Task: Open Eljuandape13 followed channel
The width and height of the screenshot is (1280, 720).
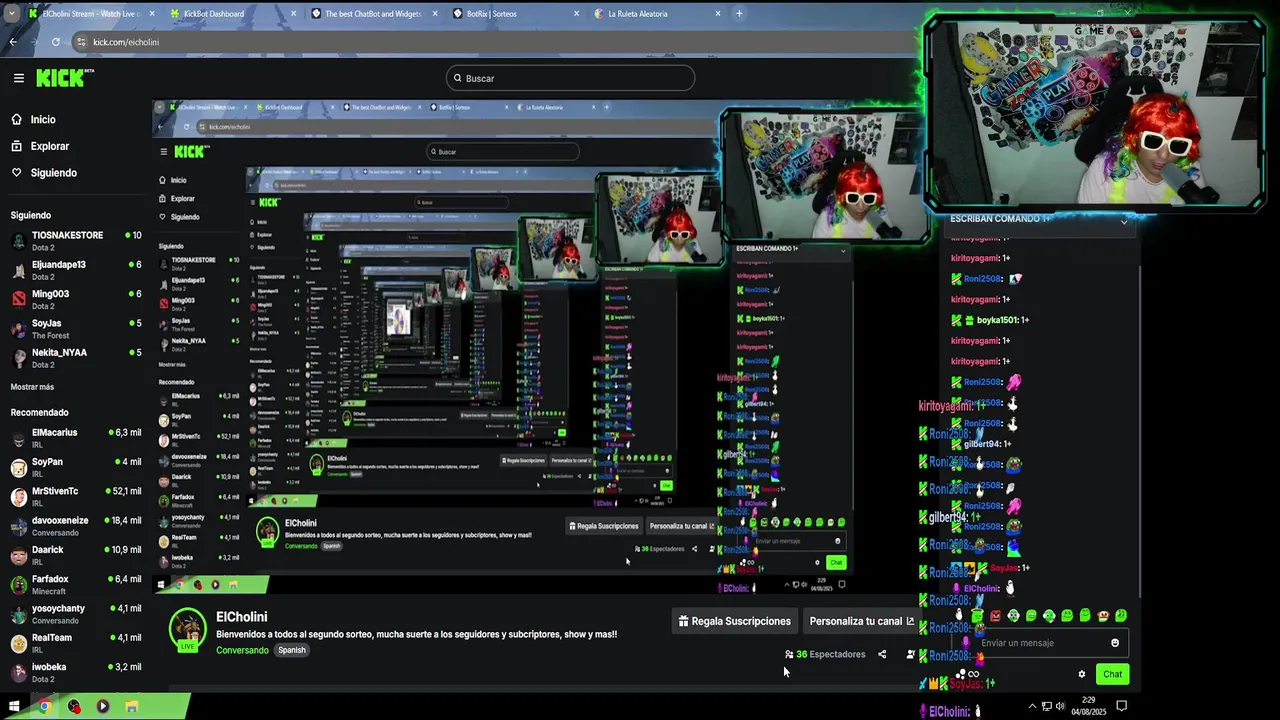Action: coord(76,270)
